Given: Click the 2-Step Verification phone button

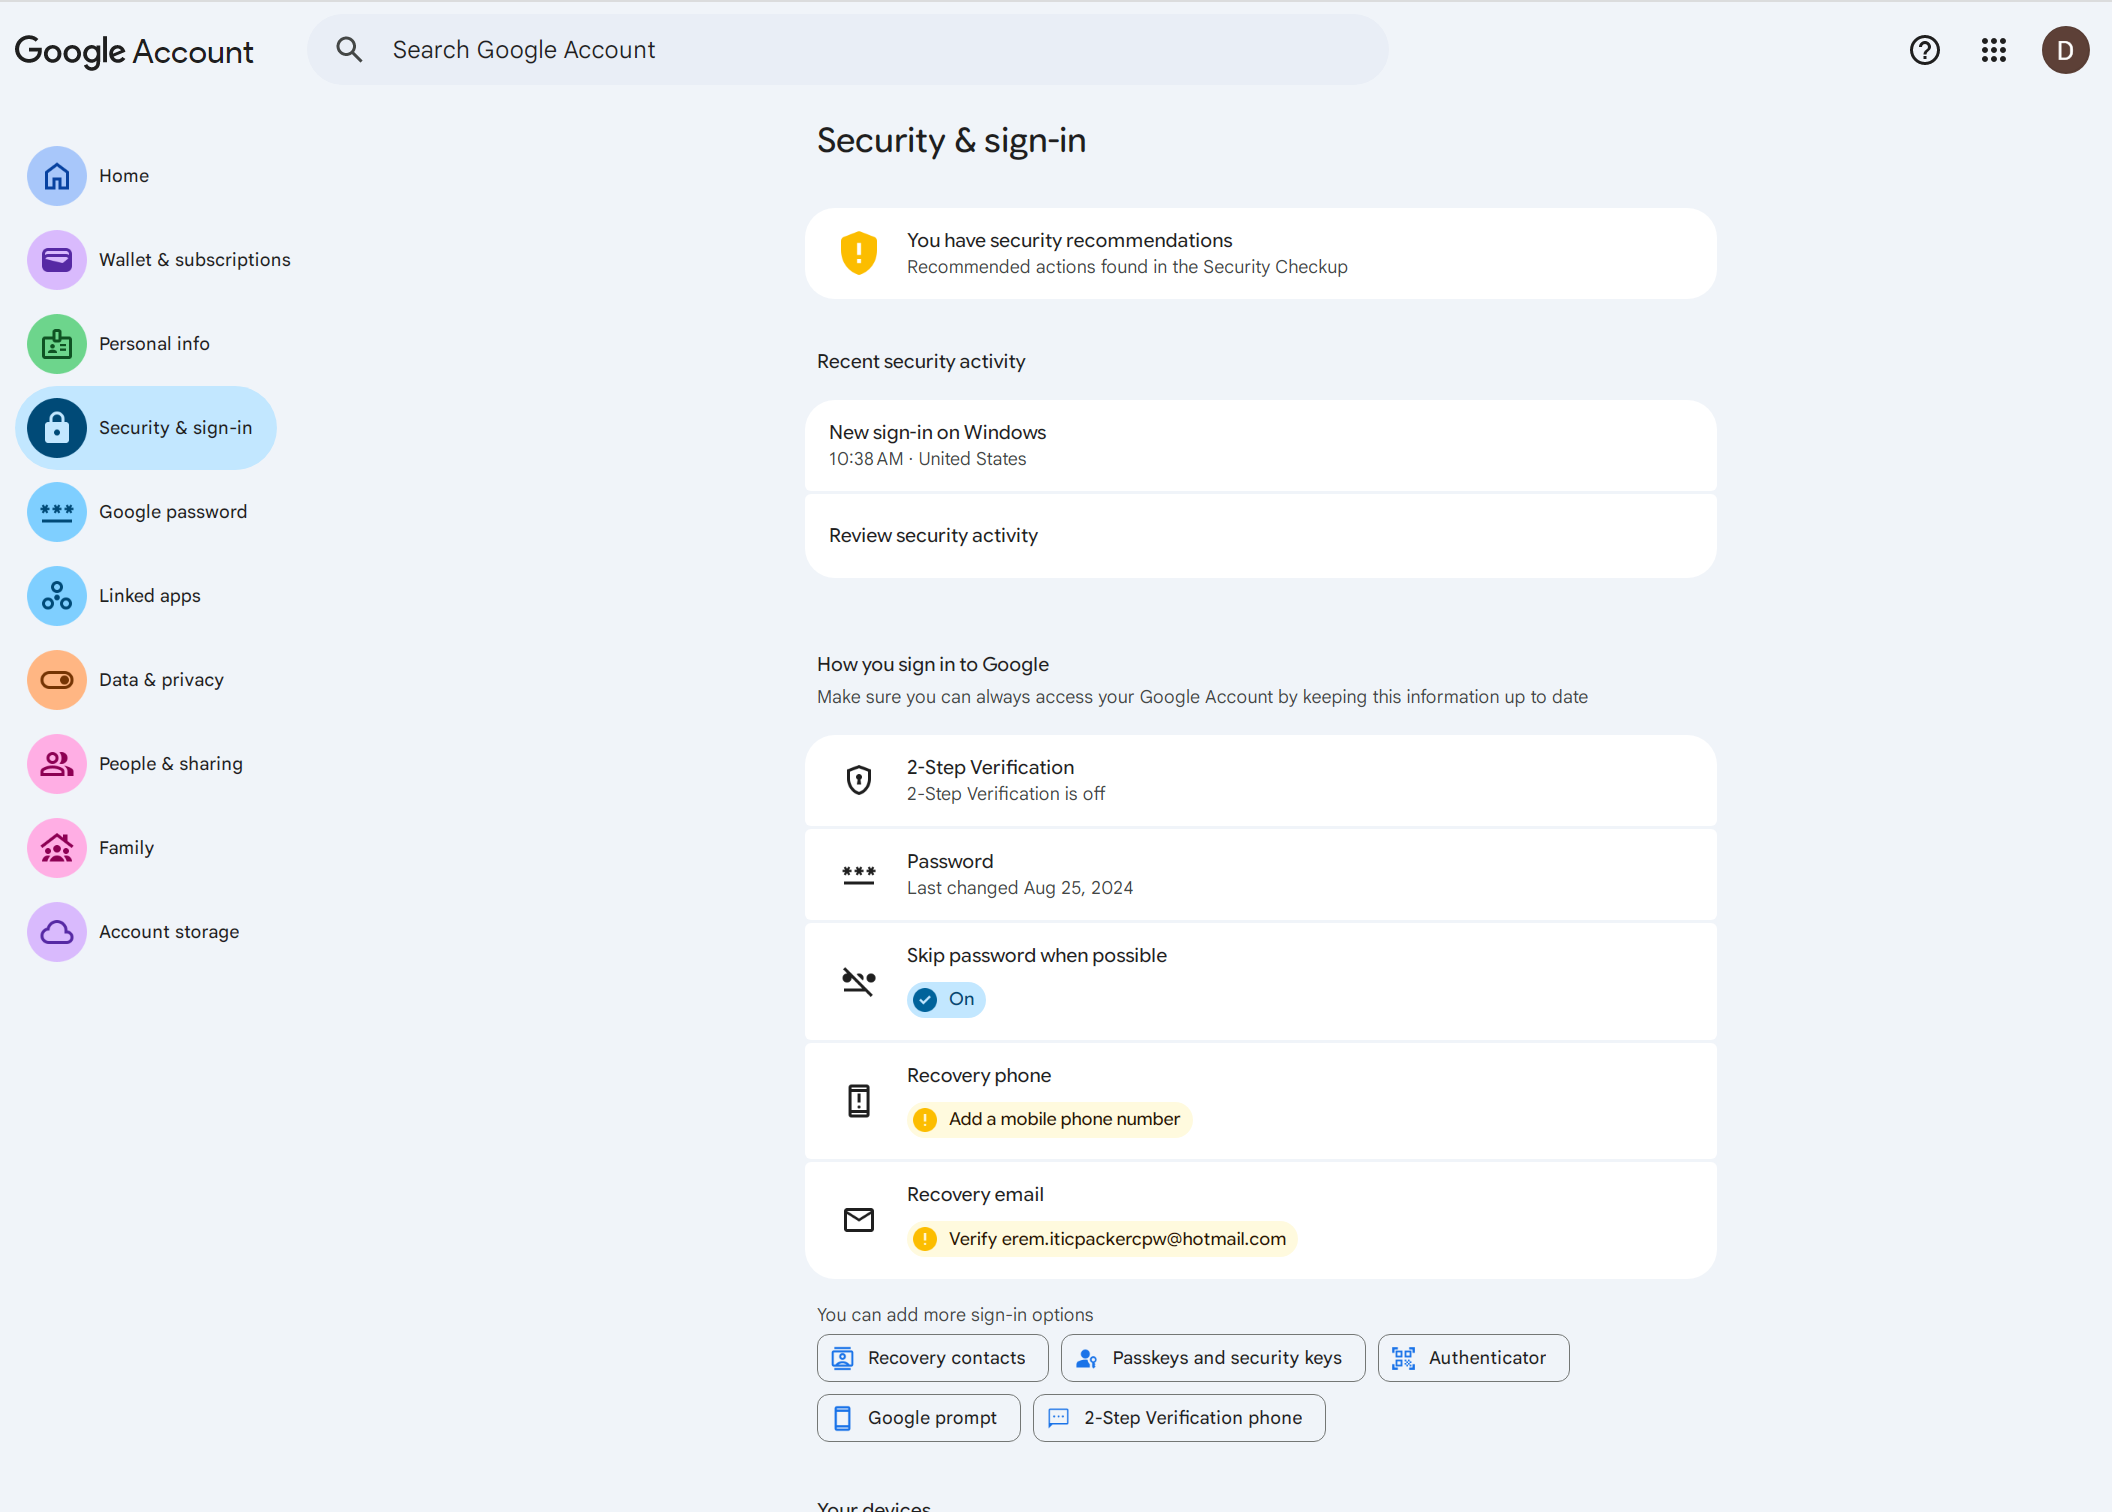Looking at the screenshot, I should tap(1180, 1418).
